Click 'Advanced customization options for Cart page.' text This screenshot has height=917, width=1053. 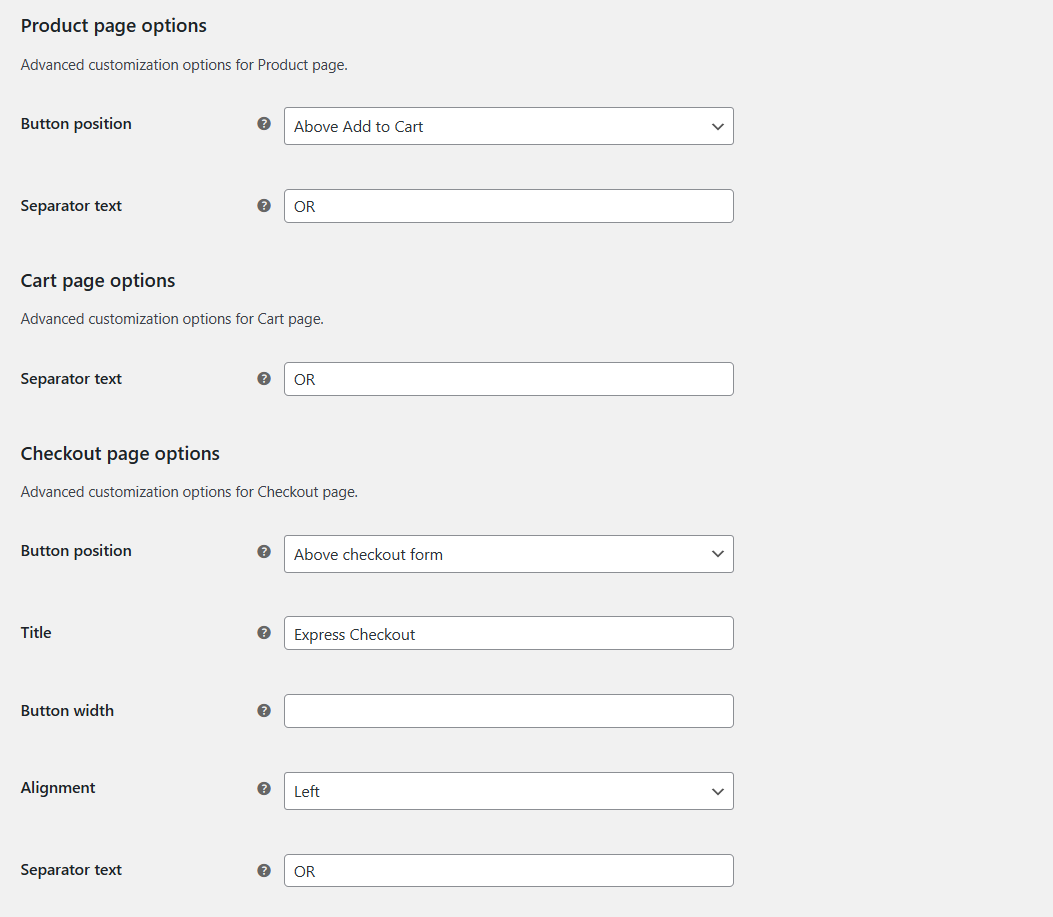coord(172,319)
